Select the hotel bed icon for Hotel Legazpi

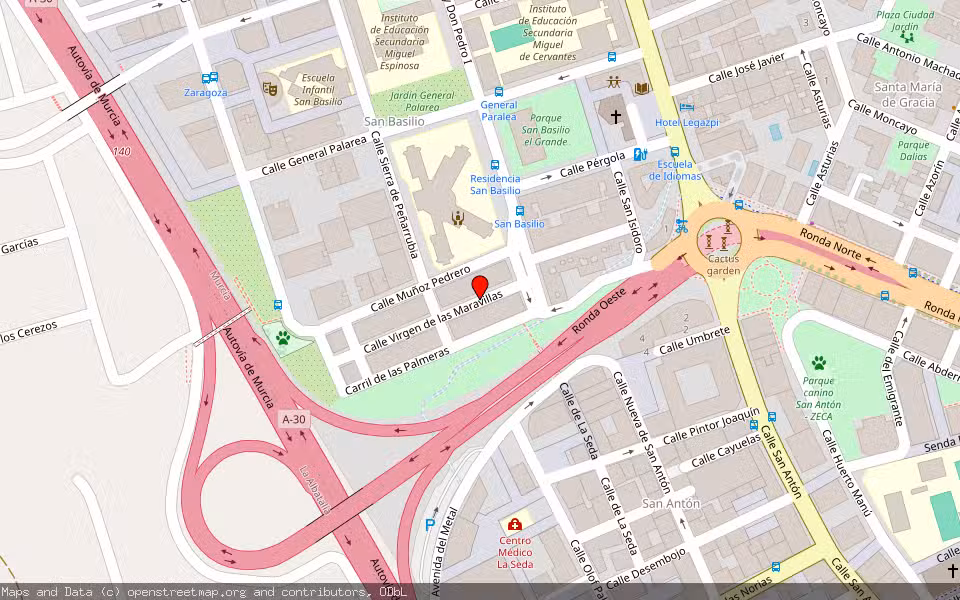pyautogui.click(x=687, y=107)
